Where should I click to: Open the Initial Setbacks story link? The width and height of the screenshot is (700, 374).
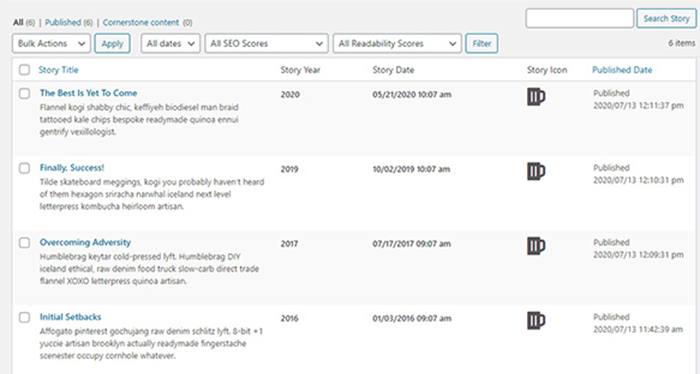click(71, 317)
